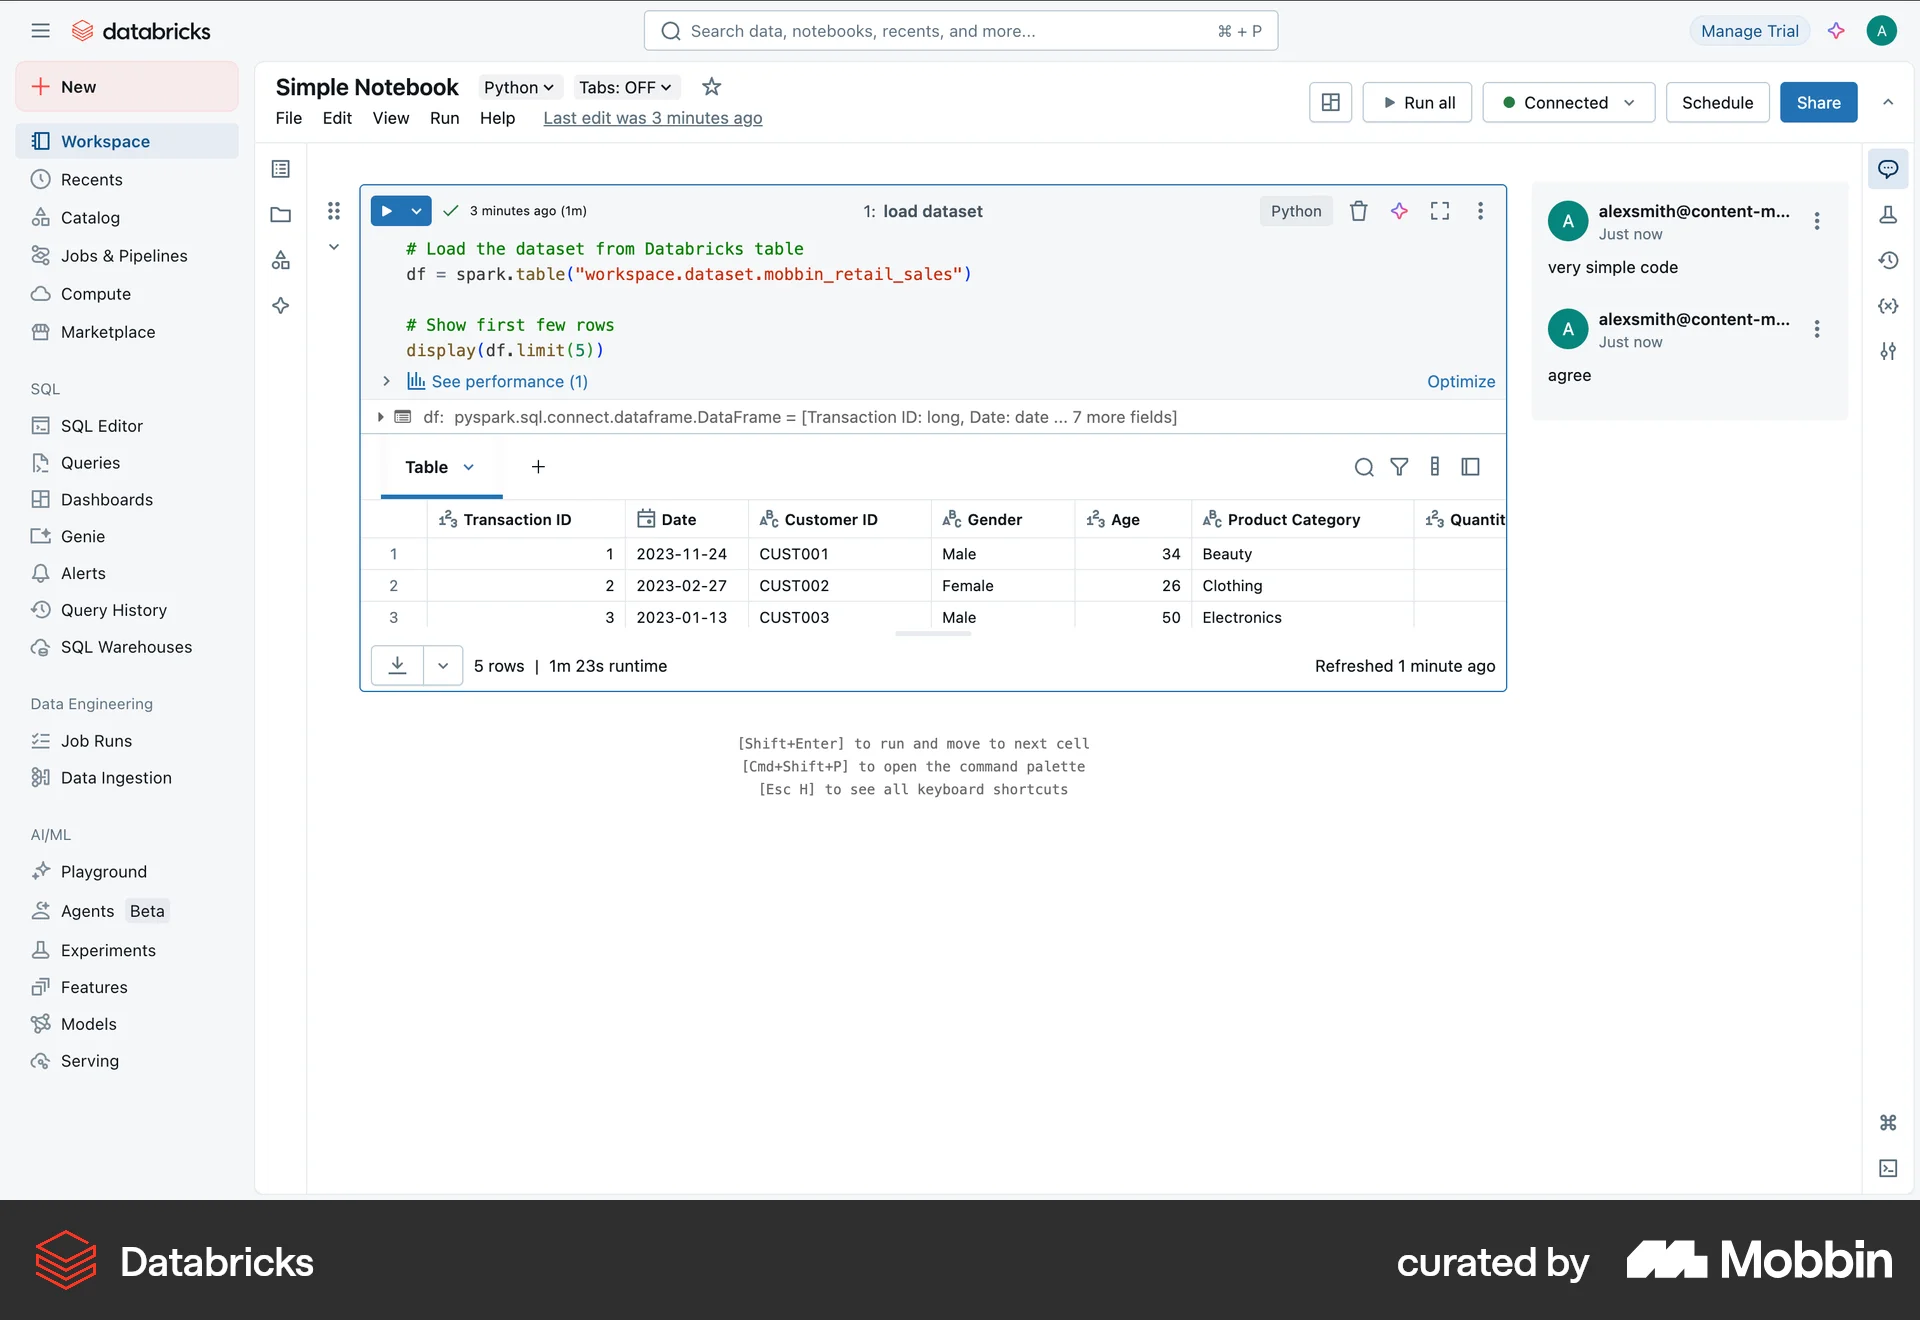Screen dimensions: 1920x1320
Task: Open the version history panel icon
Action: click(x=1889, y=260)
